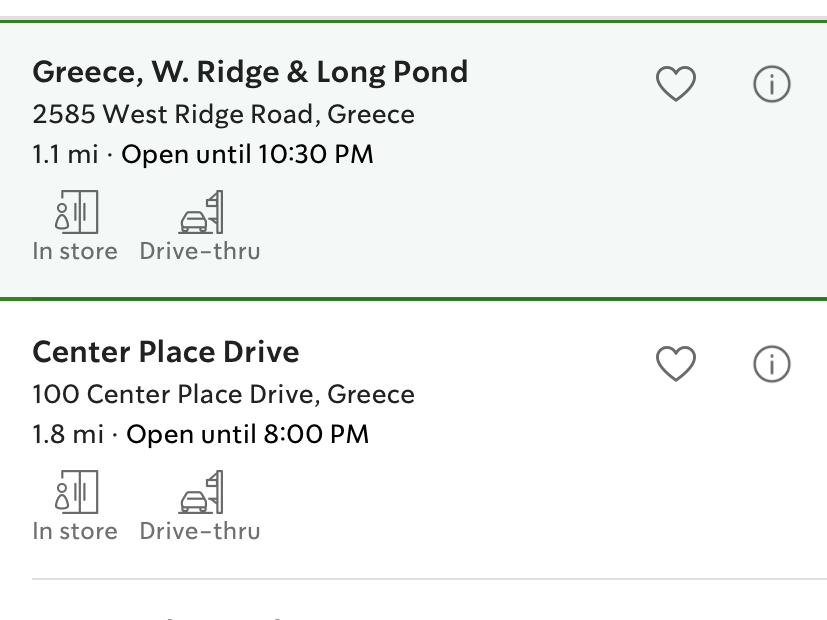Click the address 2585 West Ridge Road
This screenshot has height=620, width=827.
(224, 114)
